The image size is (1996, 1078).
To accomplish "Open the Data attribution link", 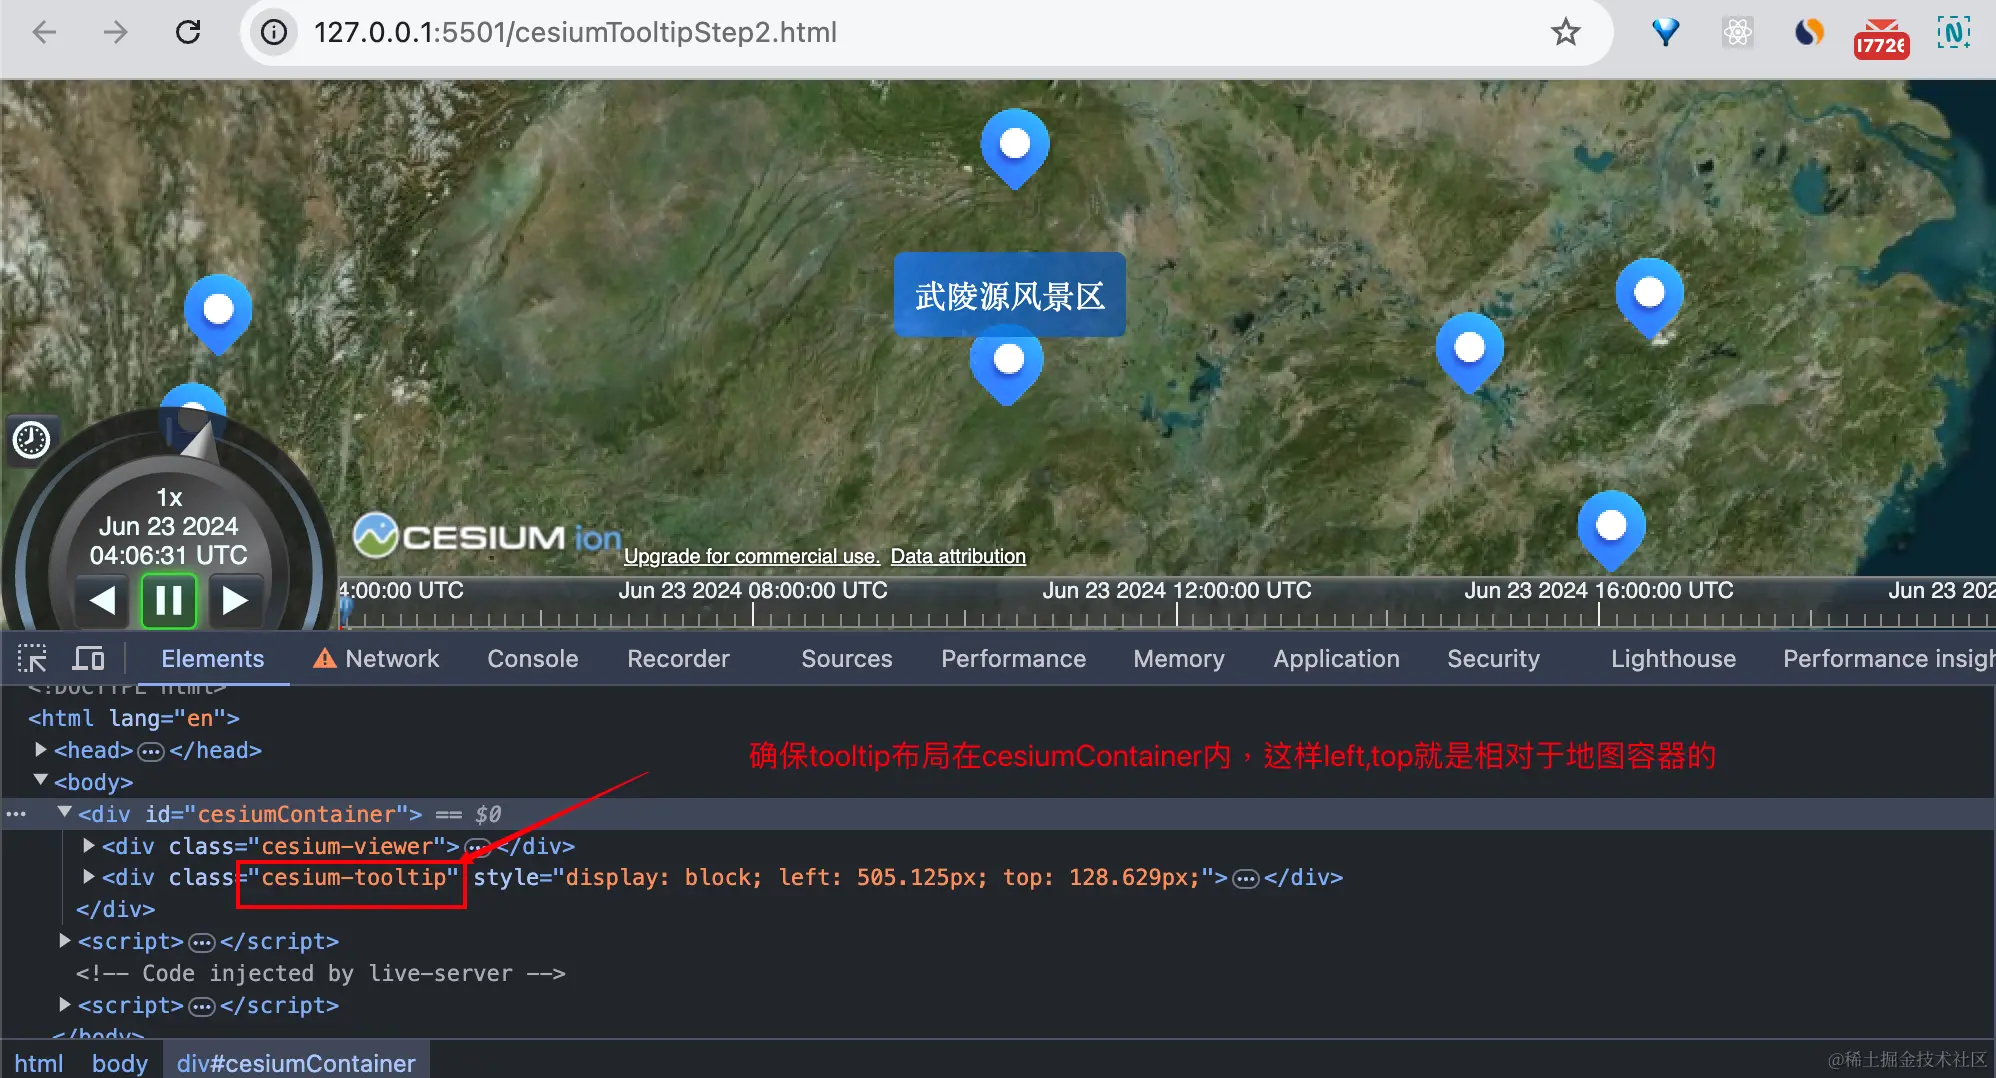I will [x=958, y=556].
